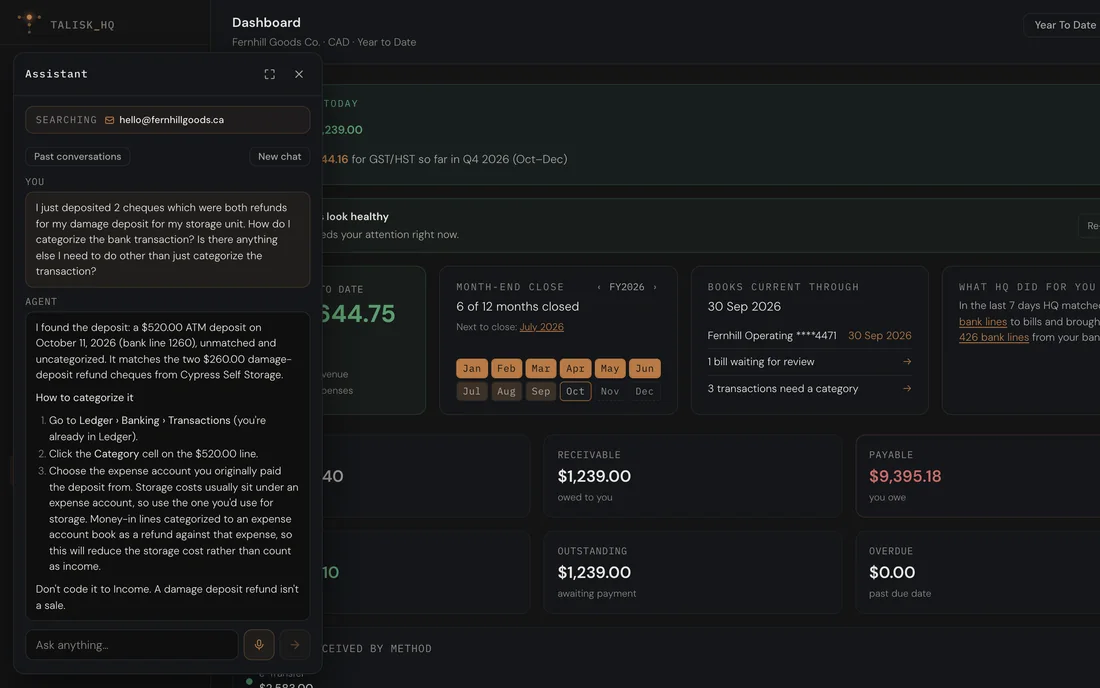Click the Dashboard page title
This screenshot has height=688, width=1100.
(x=266, y=23)
